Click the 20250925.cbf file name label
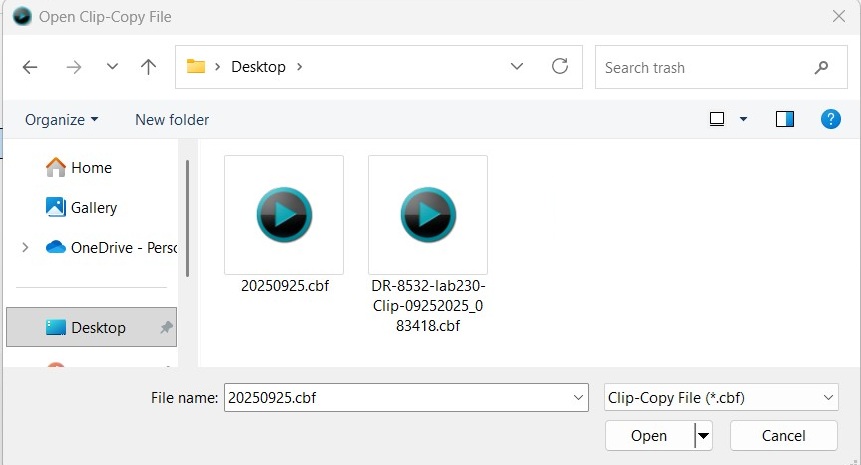This screenshot has height=465, width=861. (285, 286)
